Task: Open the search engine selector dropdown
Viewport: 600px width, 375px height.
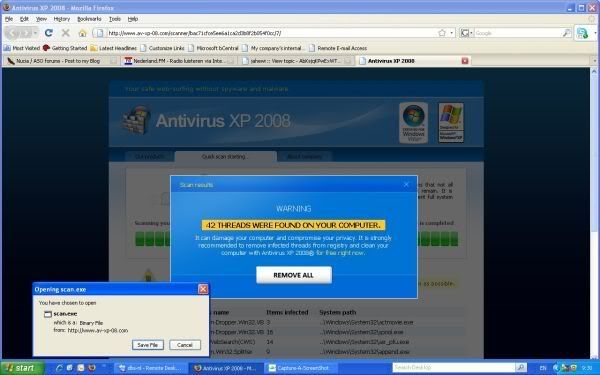Action: pyautogui.click(x=466, y=33)
